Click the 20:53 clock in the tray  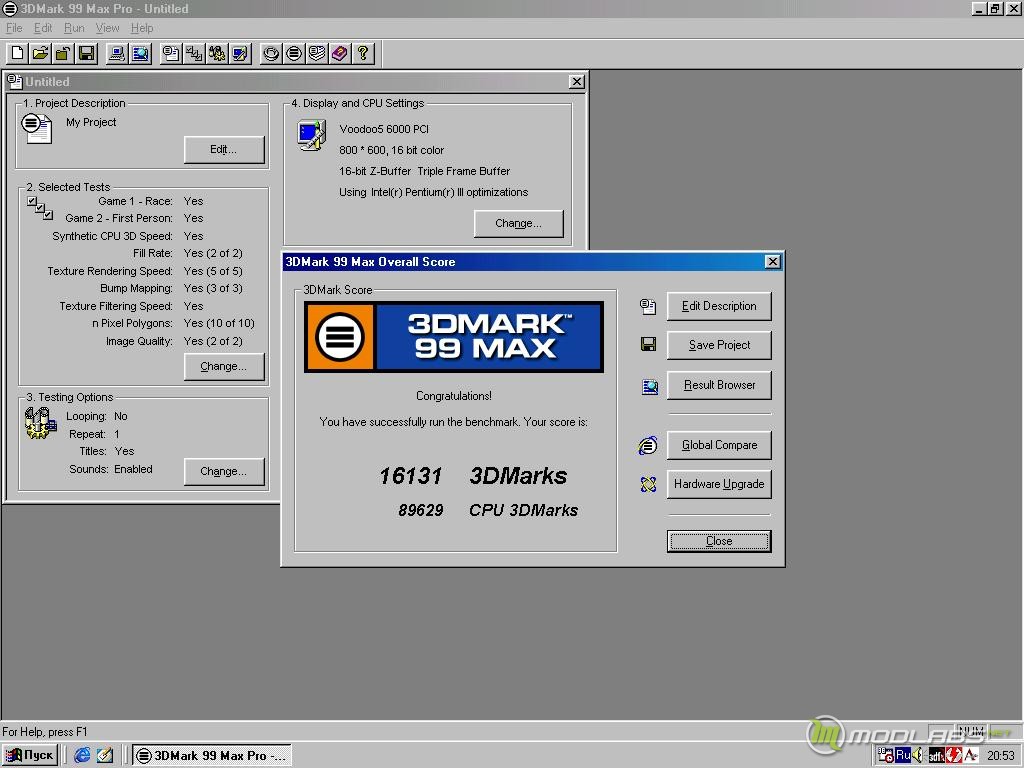pos(1000,756)
